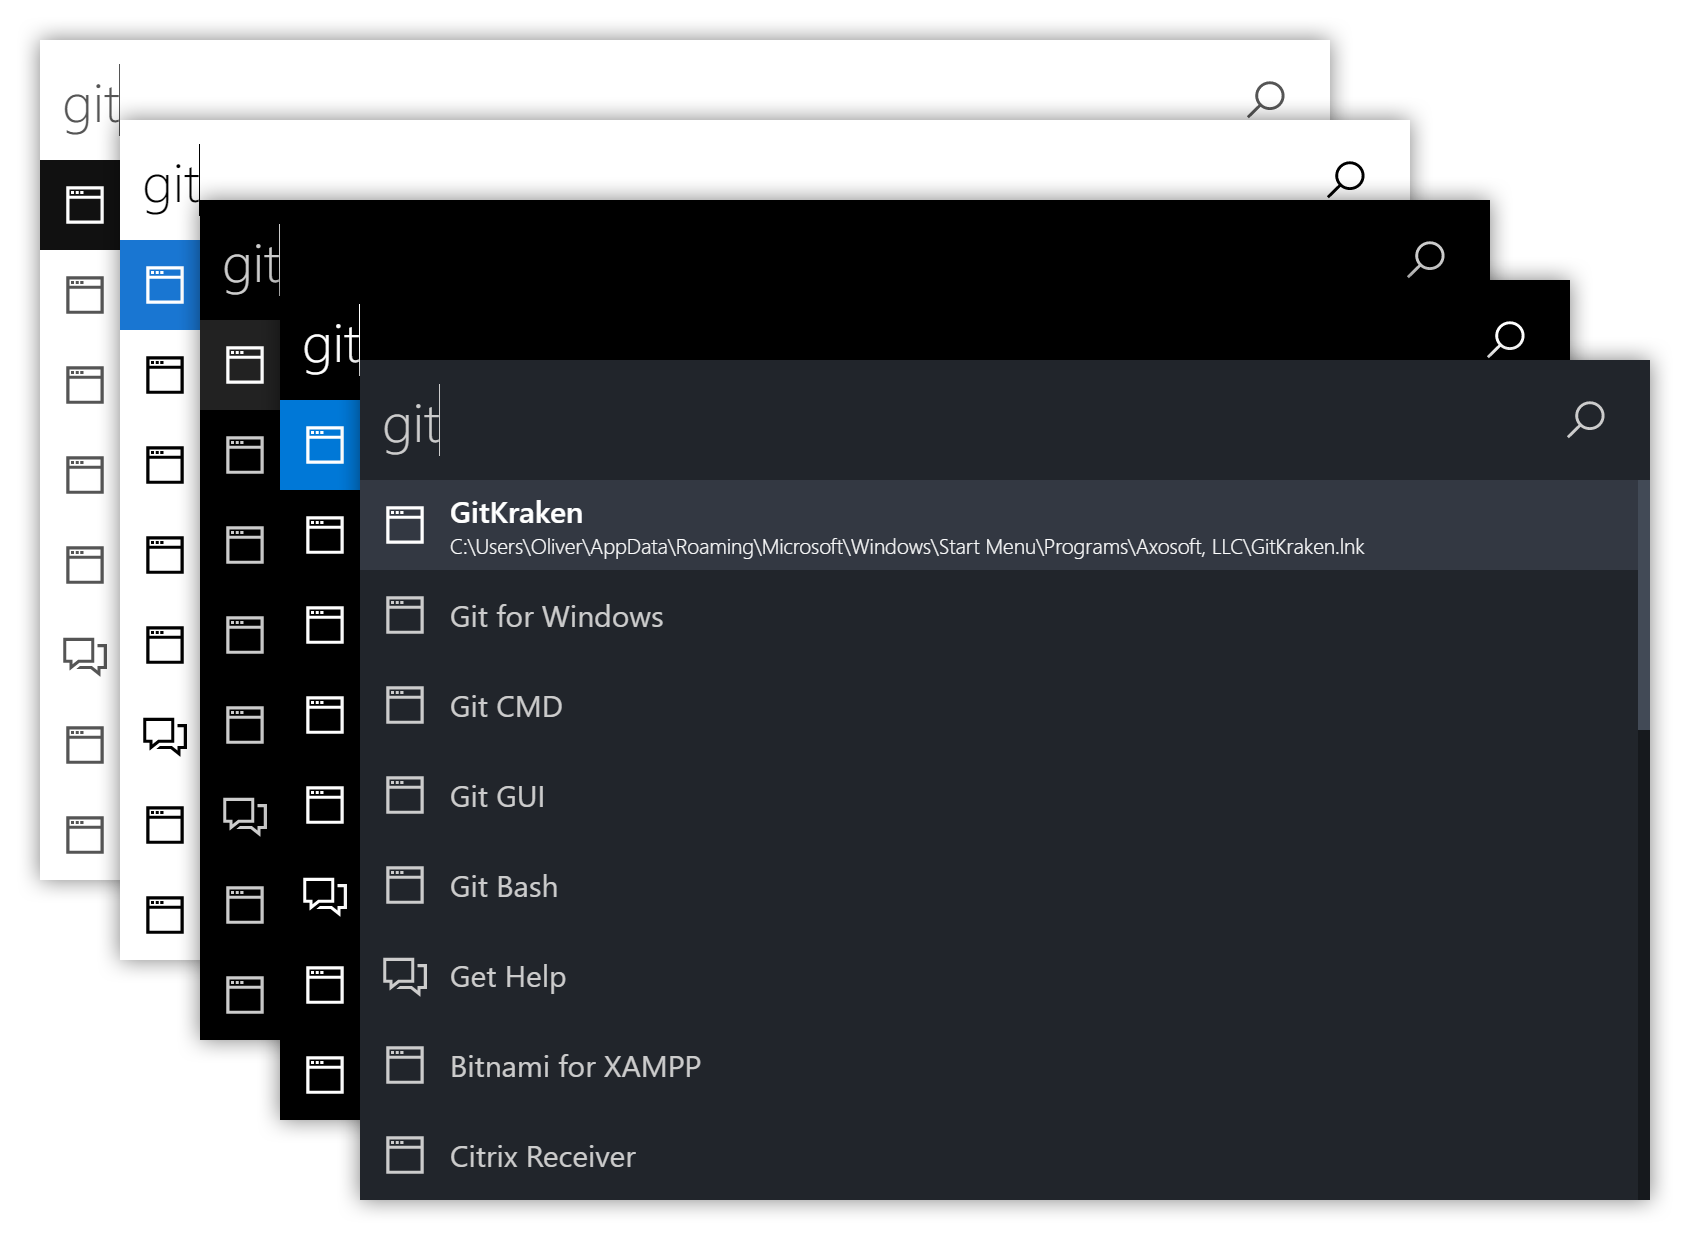Click the chat bubble icon in the black window with gray selection
This screenshot has width=1690, height=1240.
tap(245, 816)
